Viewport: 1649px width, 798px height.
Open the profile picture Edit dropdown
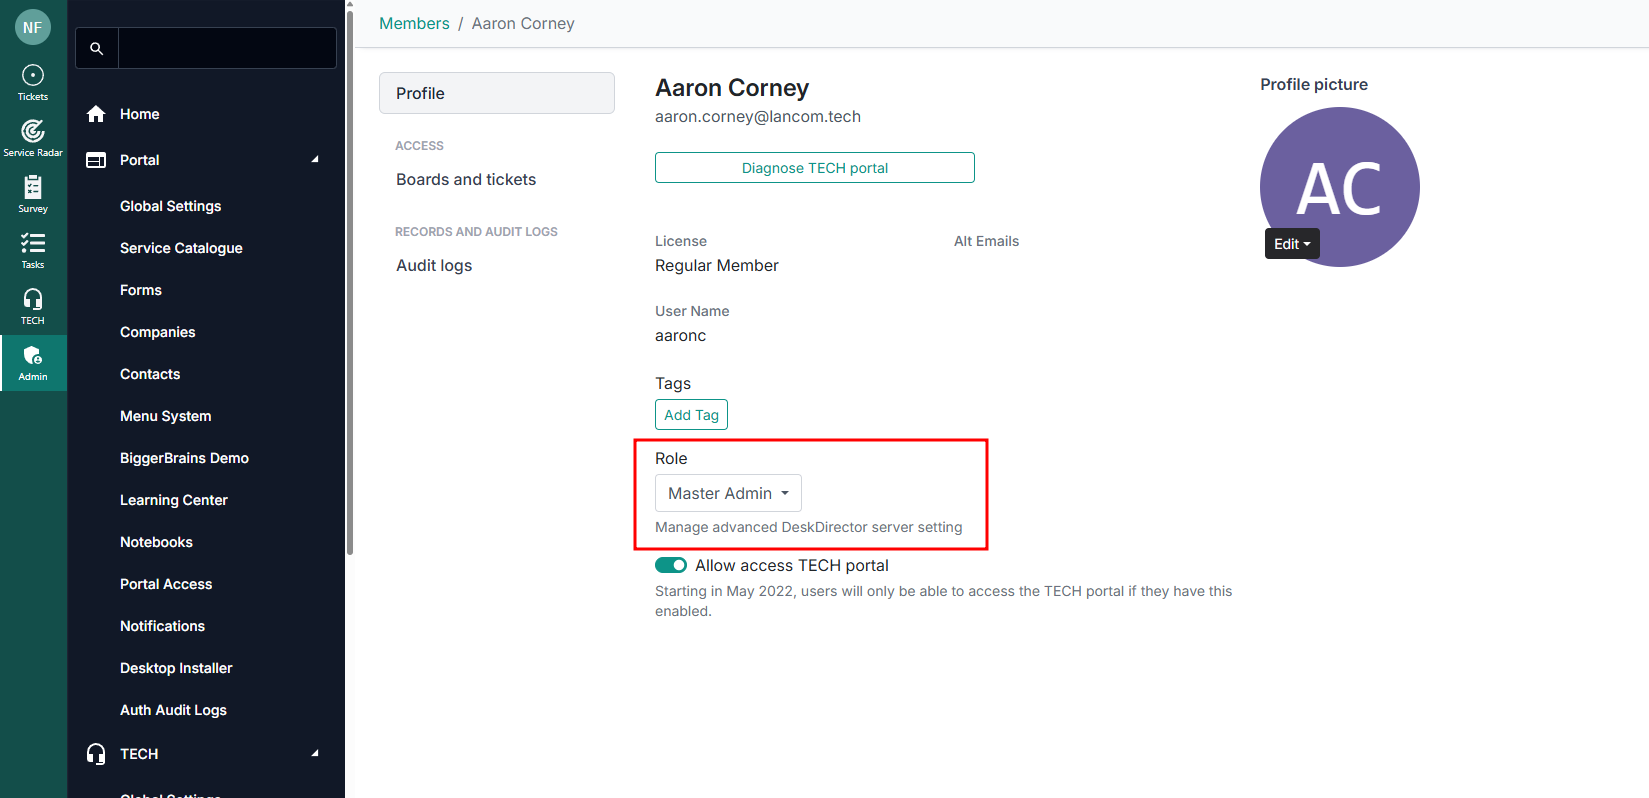1292,244
